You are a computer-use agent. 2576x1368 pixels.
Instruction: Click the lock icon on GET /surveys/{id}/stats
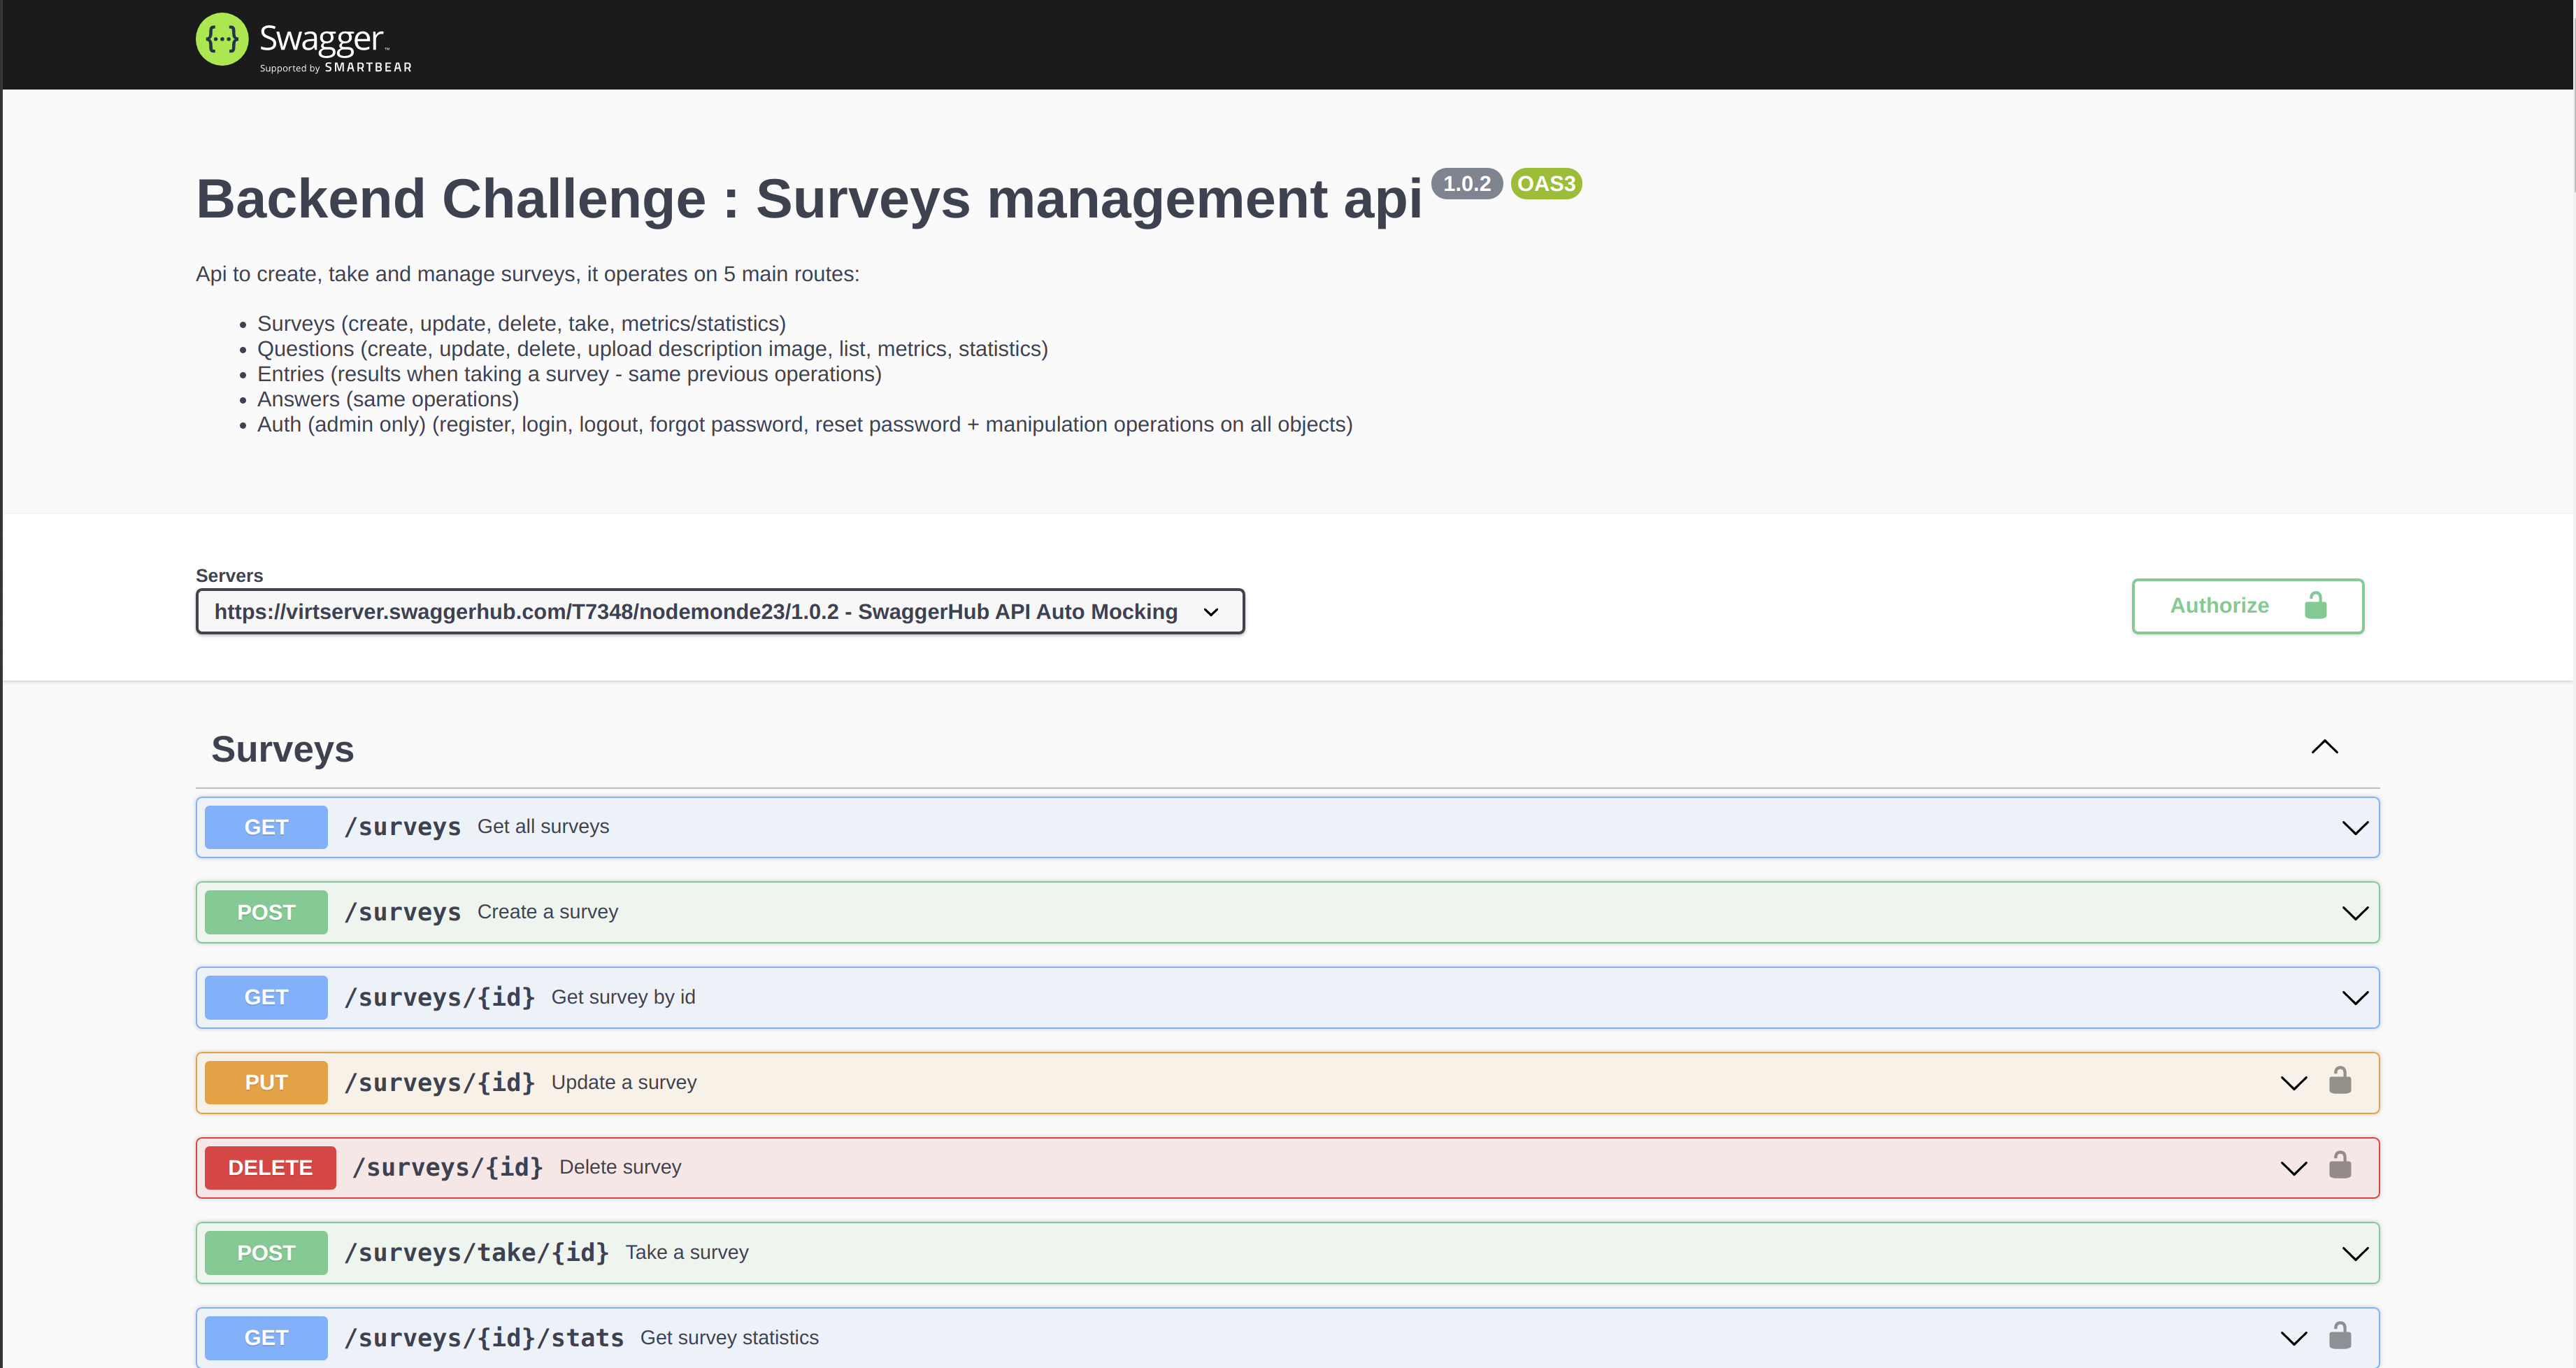tap(2340, 1336)
